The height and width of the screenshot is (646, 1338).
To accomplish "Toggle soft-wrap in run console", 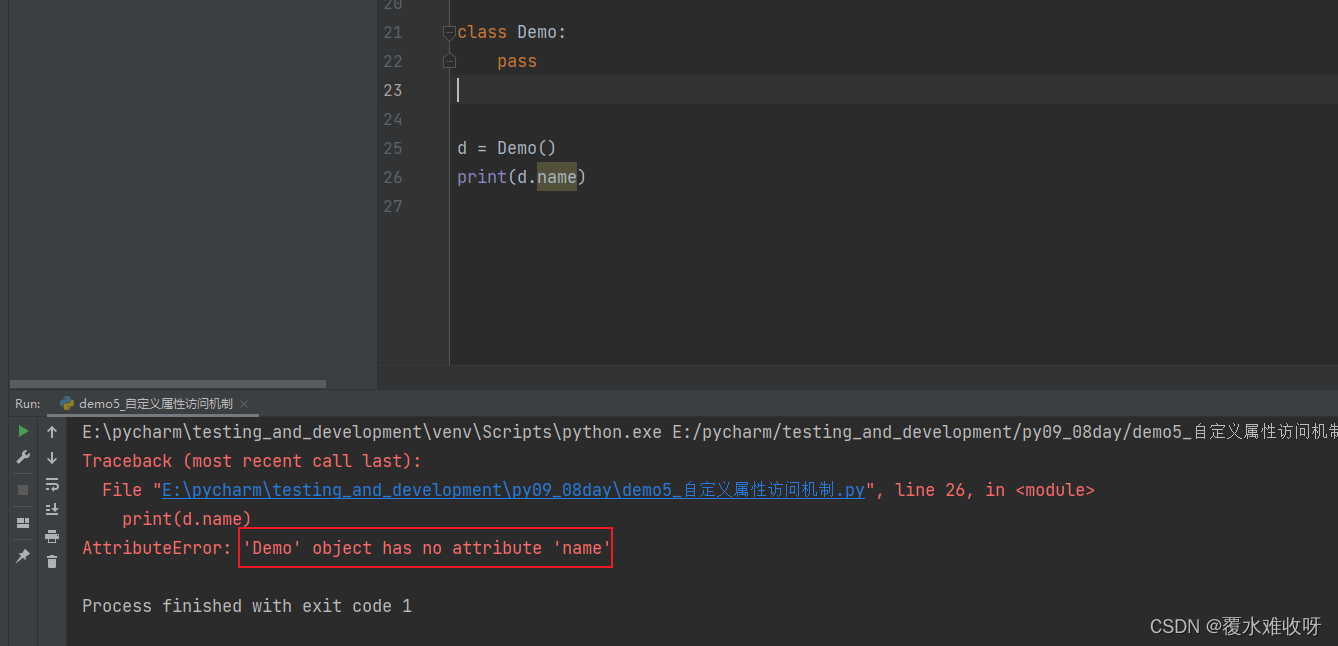I will pos(52,484).
